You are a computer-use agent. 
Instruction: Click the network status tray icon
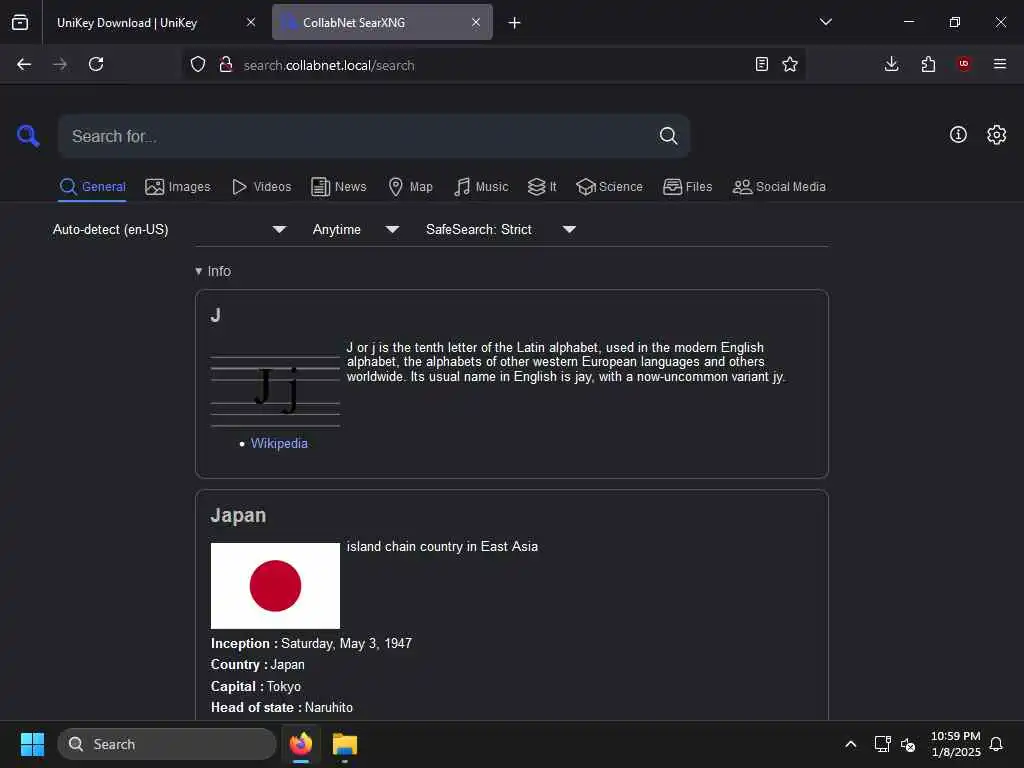pyautogui.click(x=882, y=744)
